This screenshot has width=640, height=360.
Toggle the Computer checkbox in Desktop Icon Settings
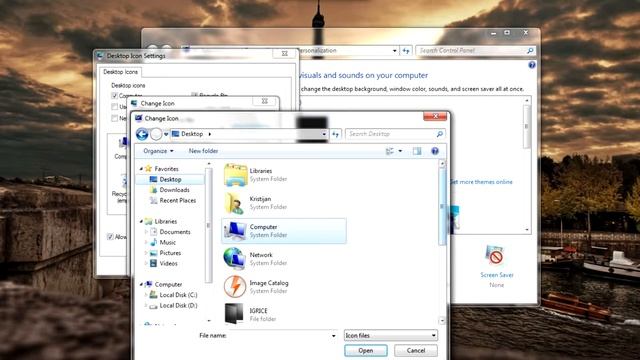click(114, 96)
